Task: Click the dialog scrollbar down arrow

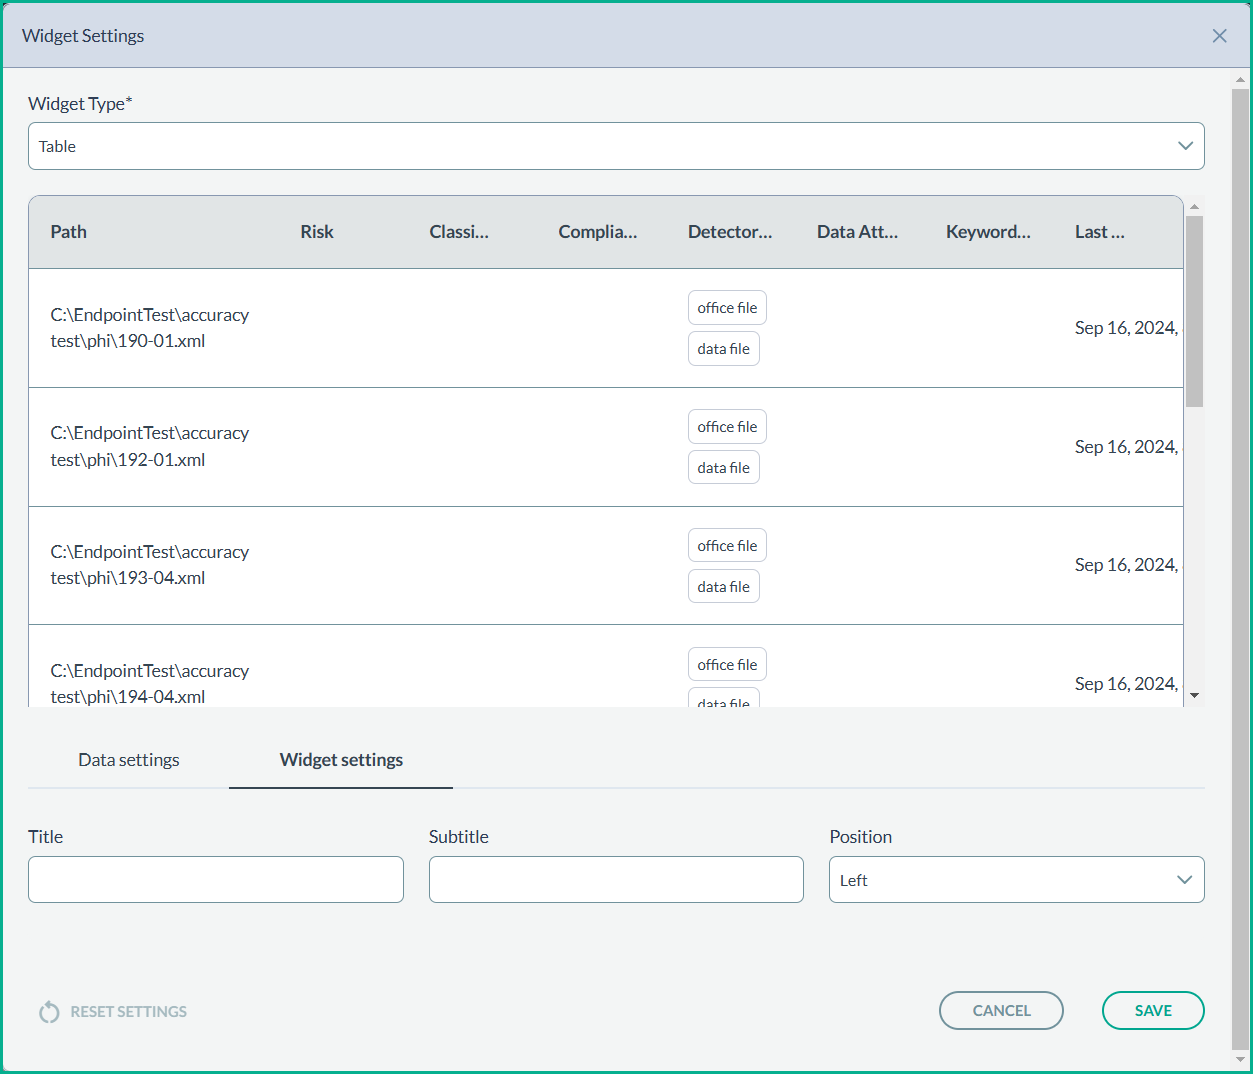Action: pos(1240,1059)
